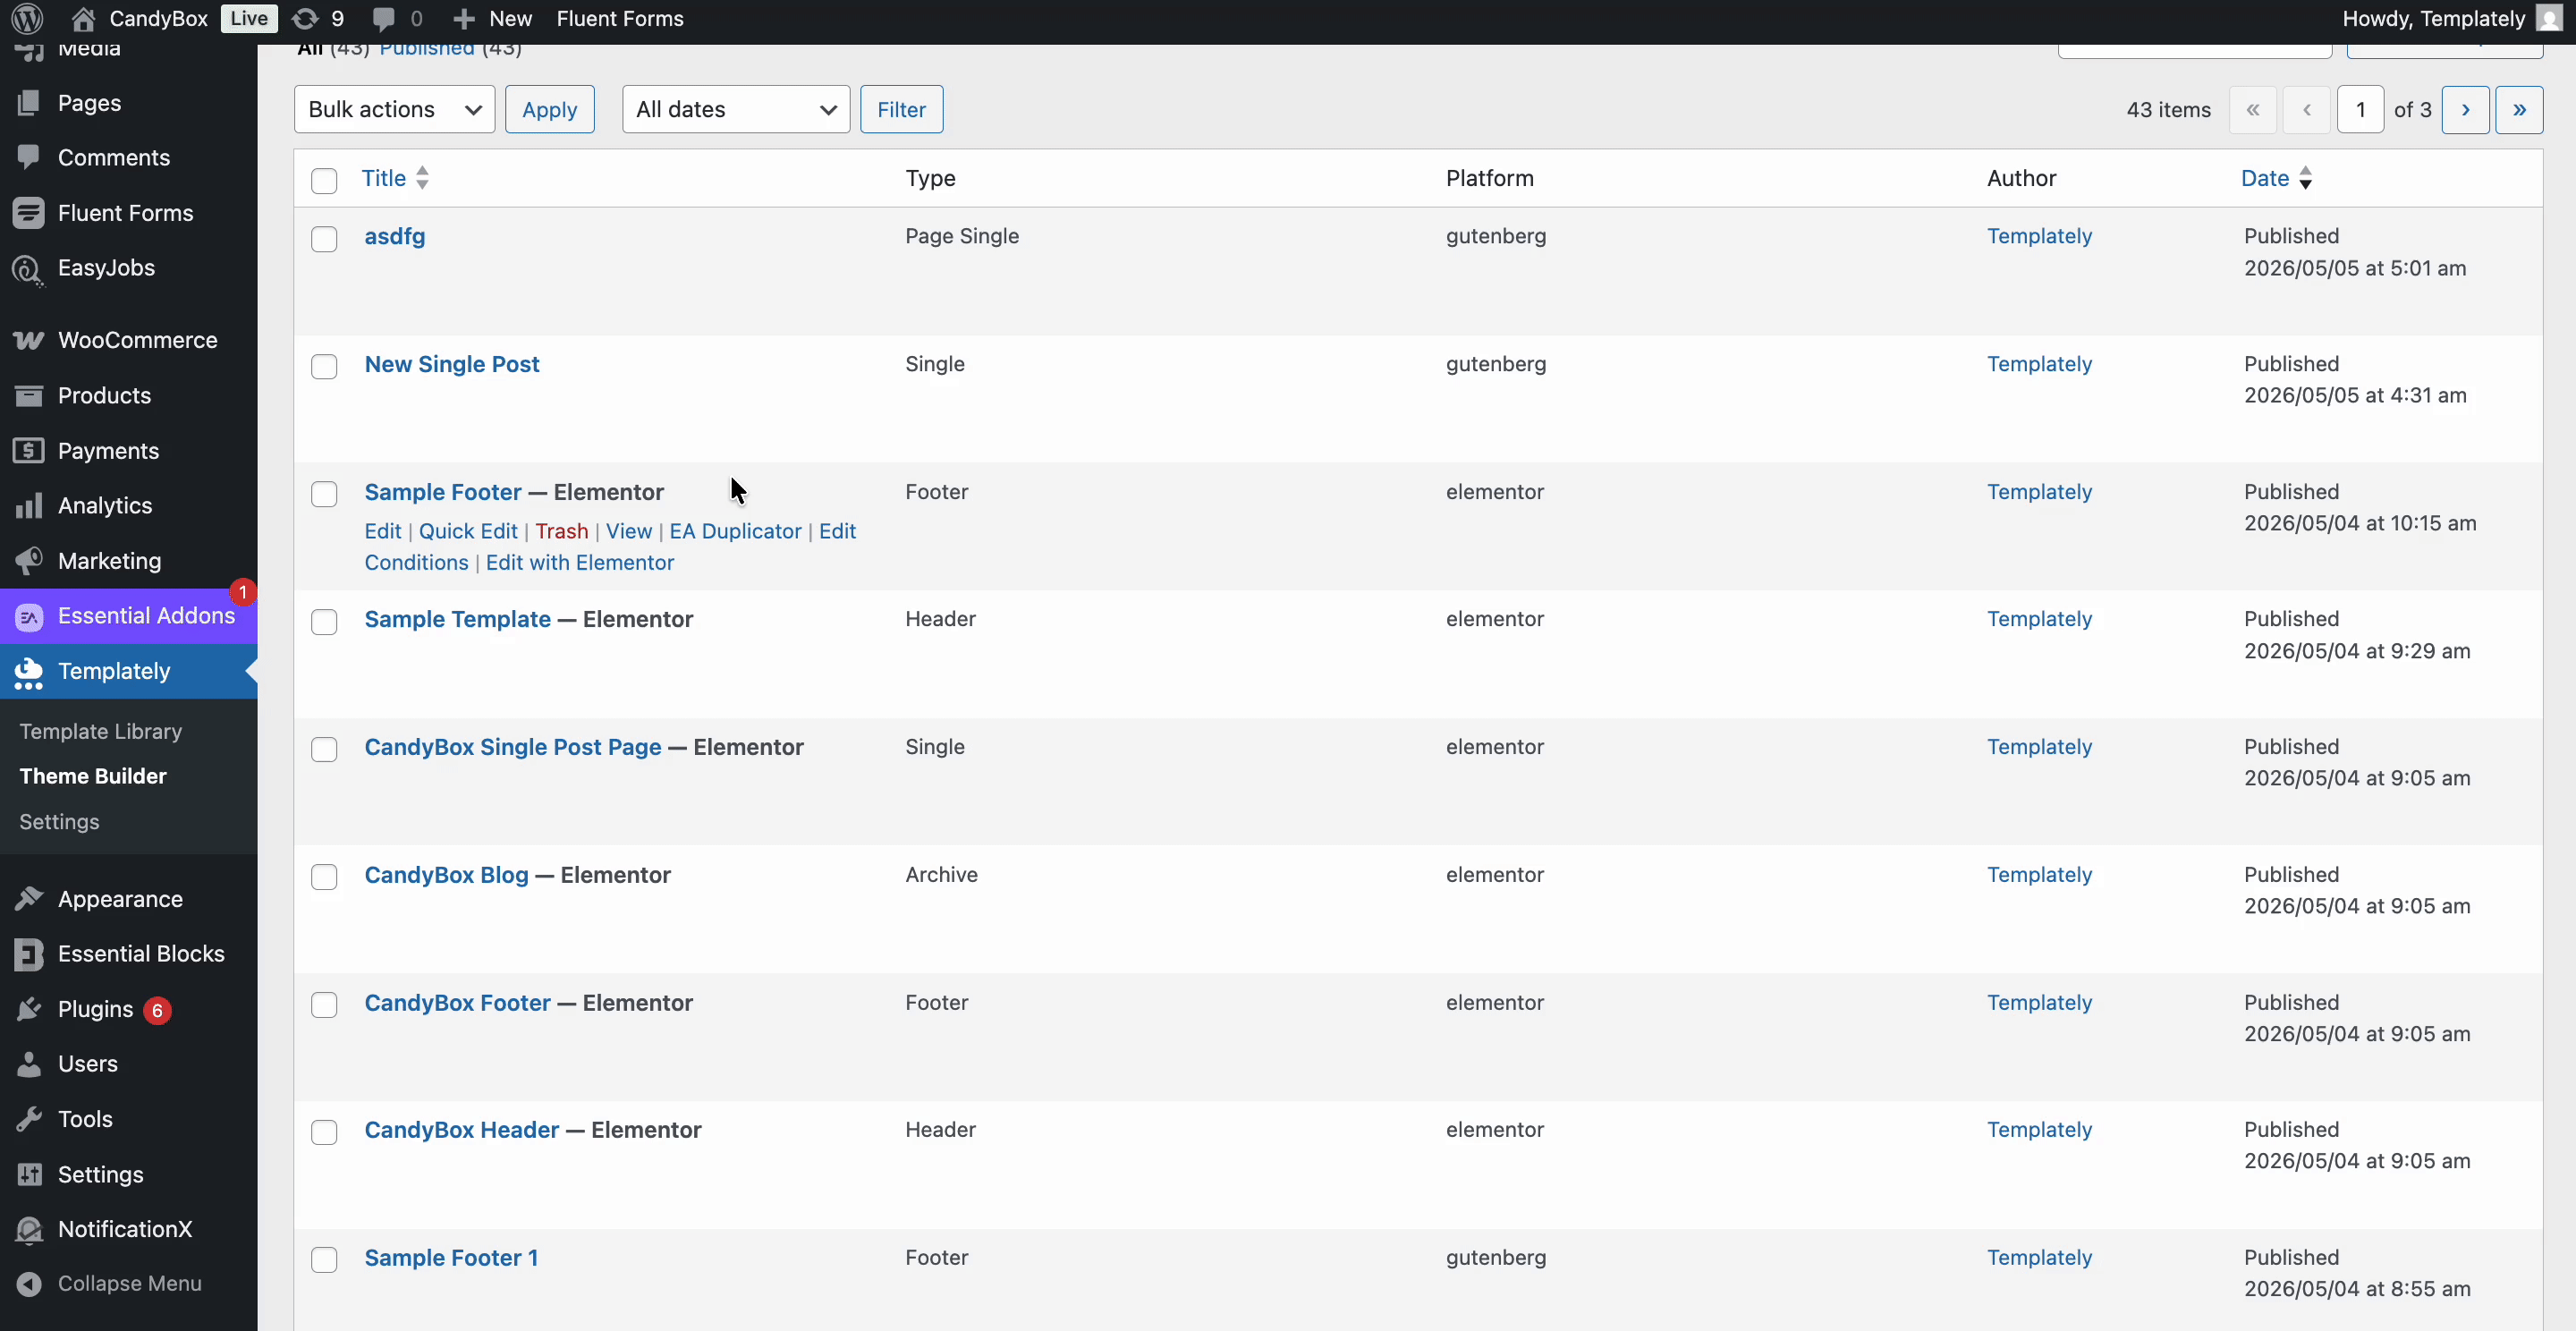2576x1331 pixels.
Task: Click the Live status badge
Action: (248, 18)
